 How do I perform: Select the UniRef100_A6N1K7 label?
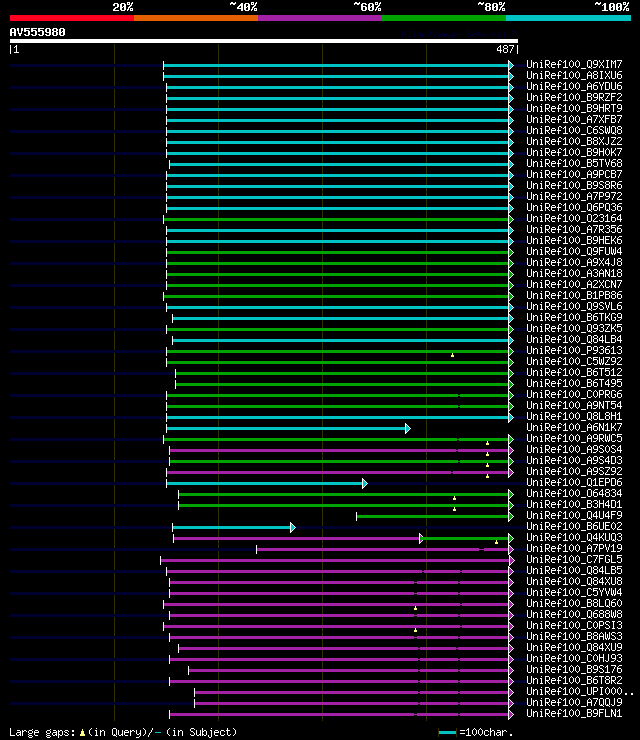[574, 428]
